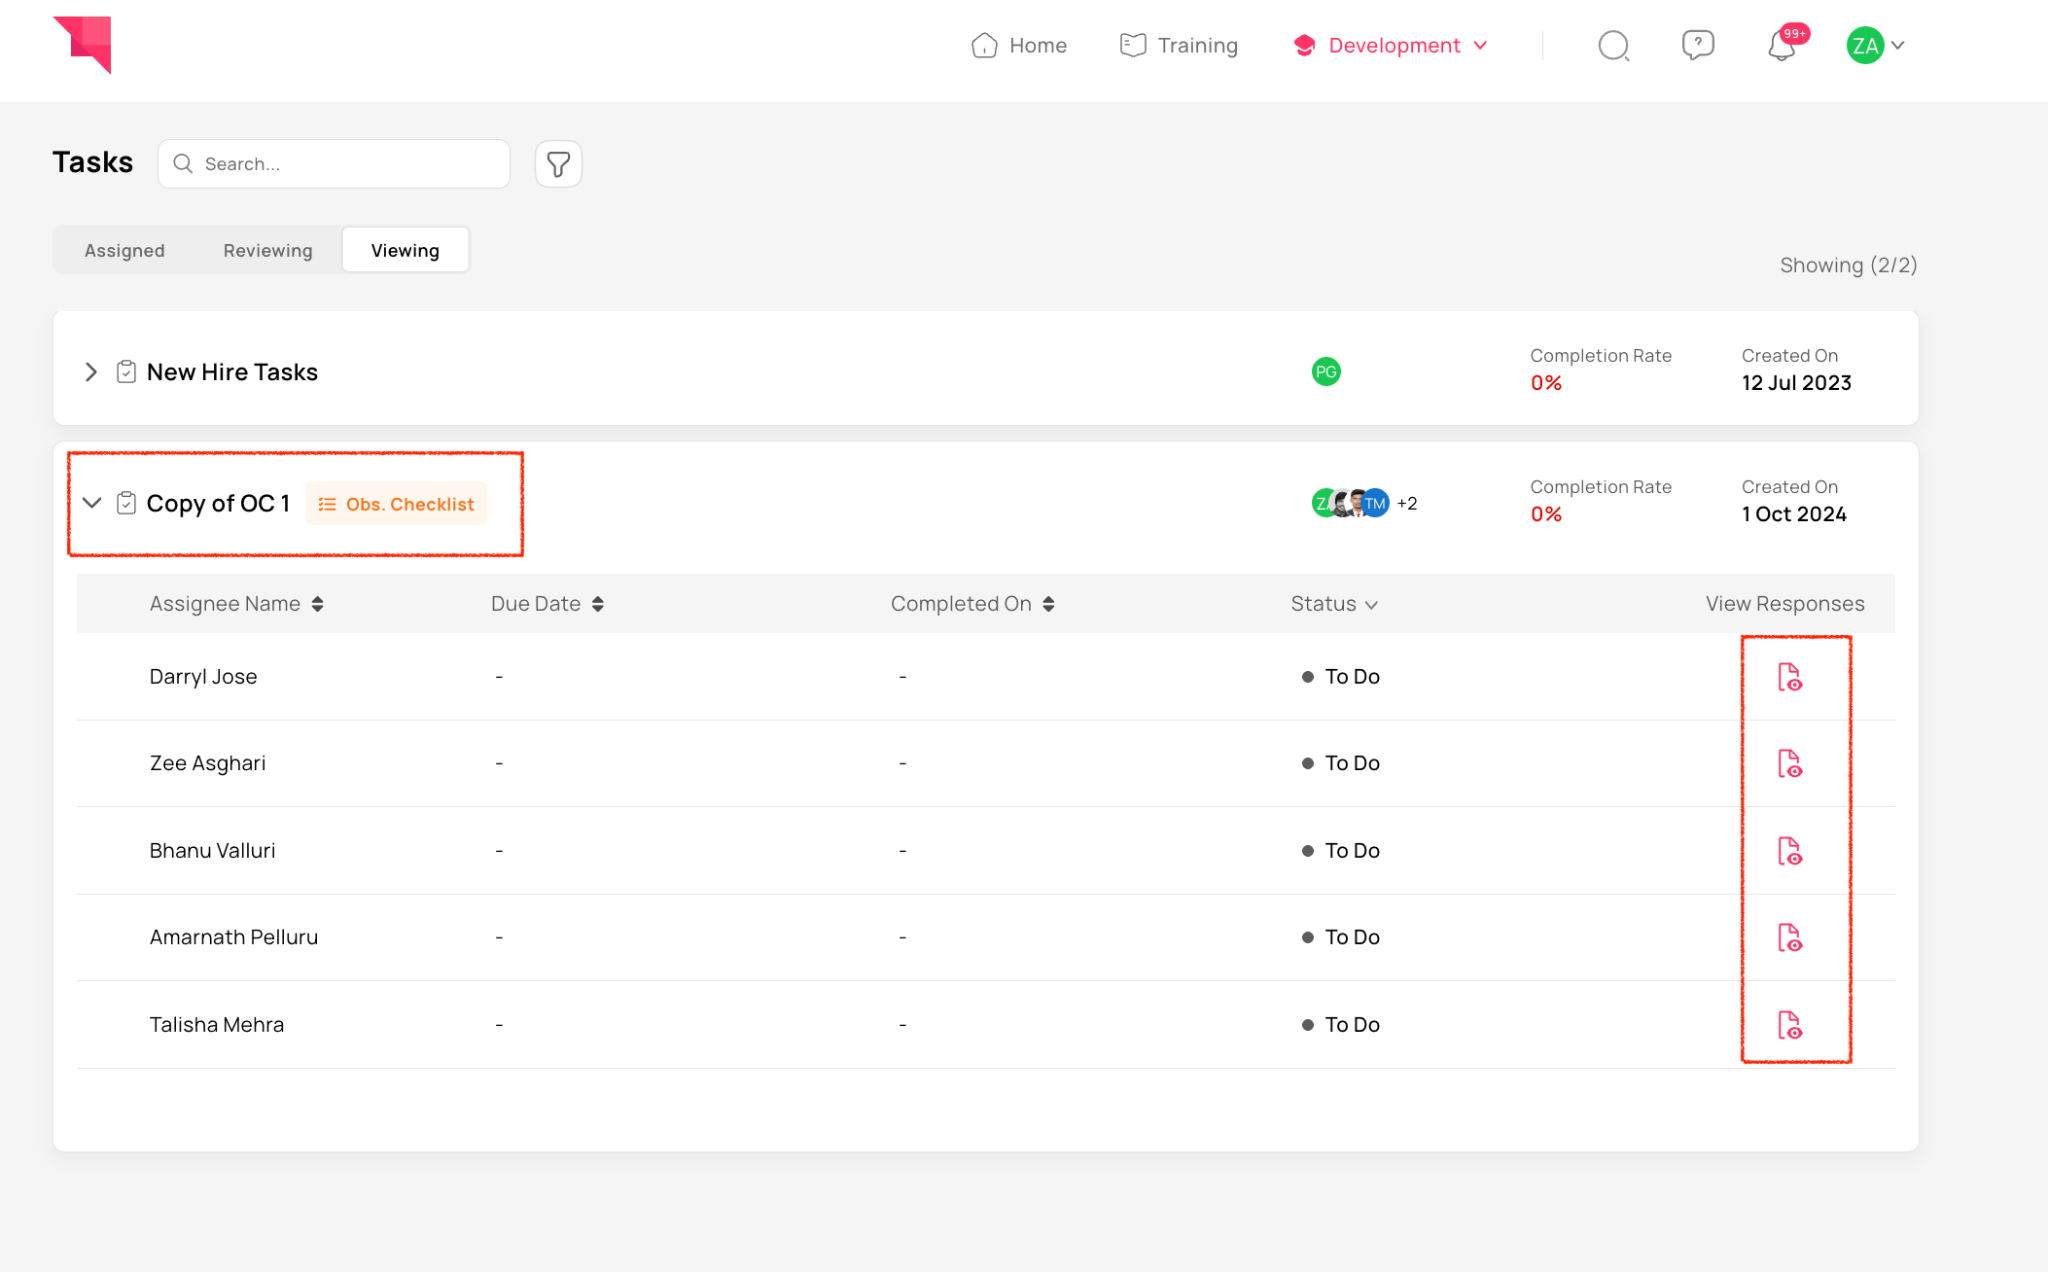Switch to the Assigned tab
Viewport: 2048px width, 1272px height.
pos(125,251)
